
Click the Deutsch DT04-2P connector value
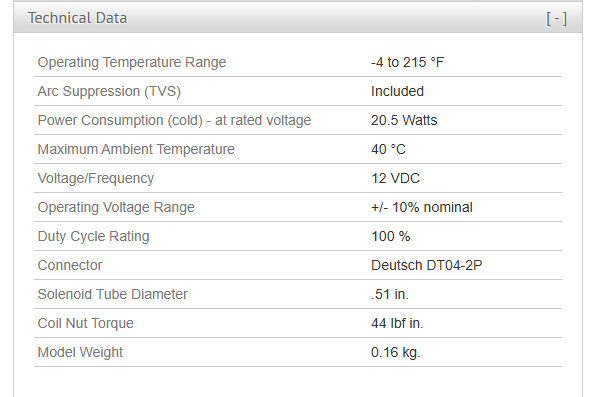(x=426, y=265)
